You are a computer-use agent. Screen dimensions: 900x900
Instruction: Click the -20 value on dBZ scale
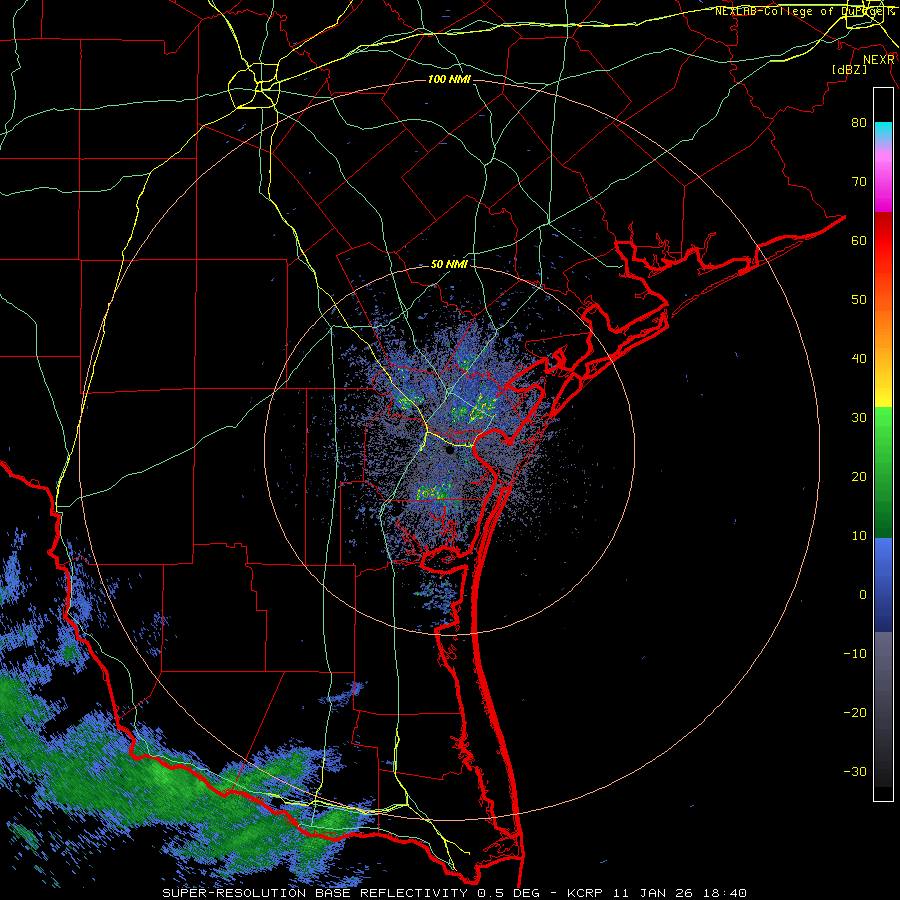click(855, 713)
